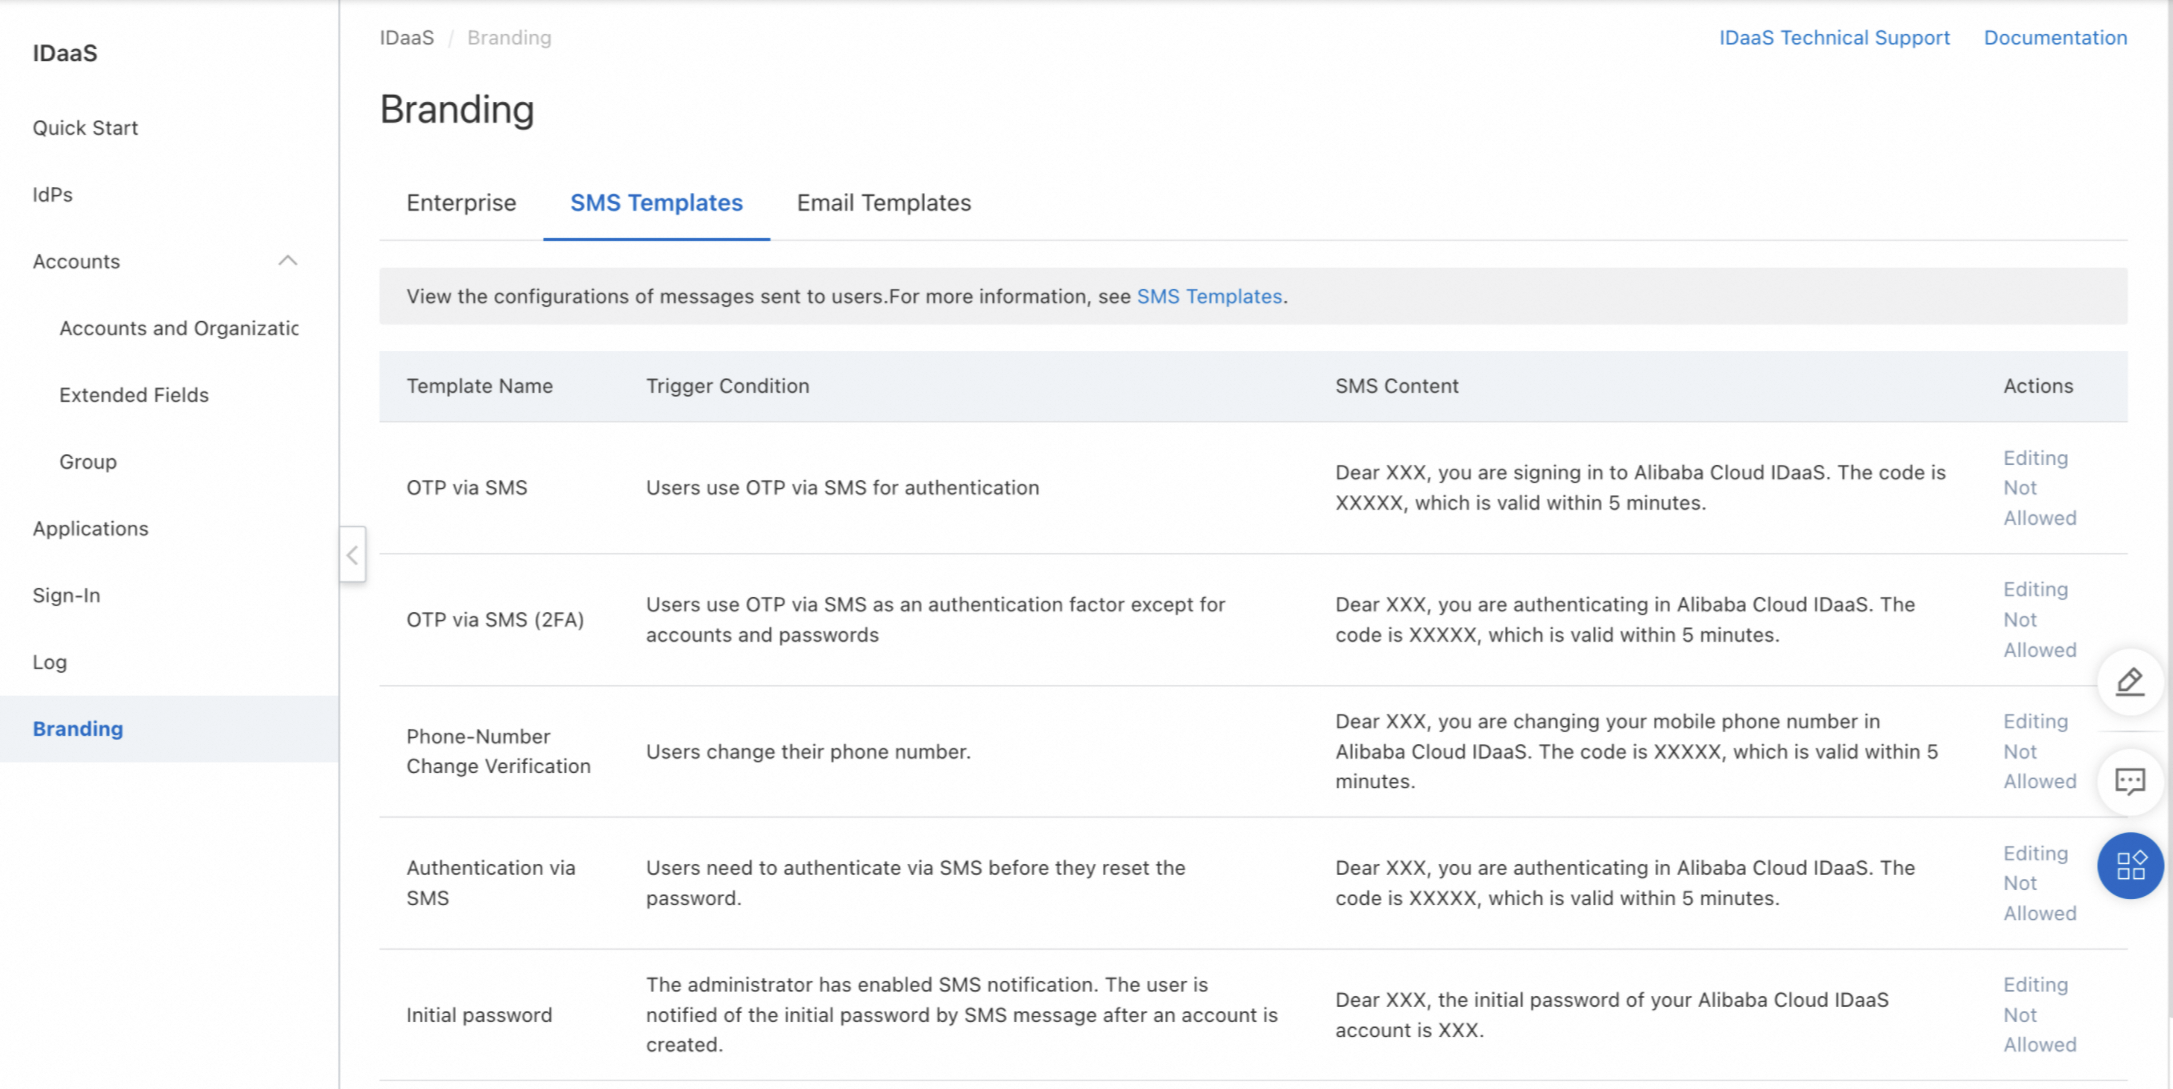
Task: Click the Template Name column header
Action: pos(479,386)
